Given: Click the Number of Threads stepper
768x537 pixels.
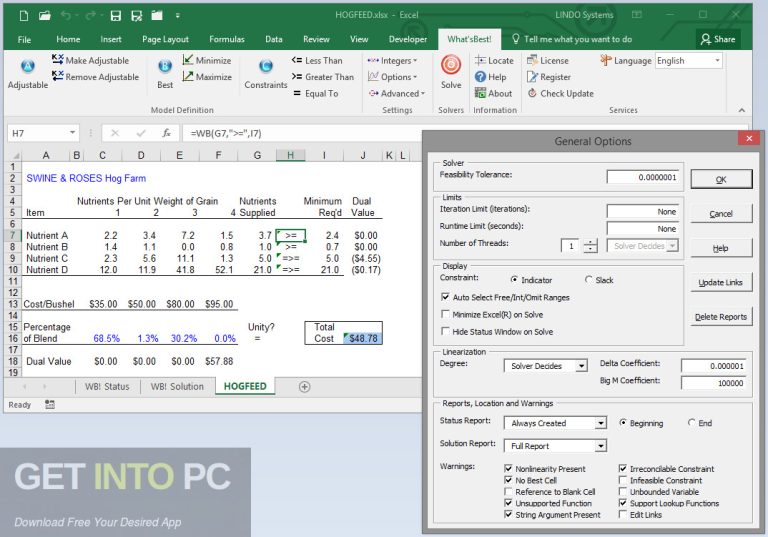Looking at the screenshot, I should tap(591, 245).
